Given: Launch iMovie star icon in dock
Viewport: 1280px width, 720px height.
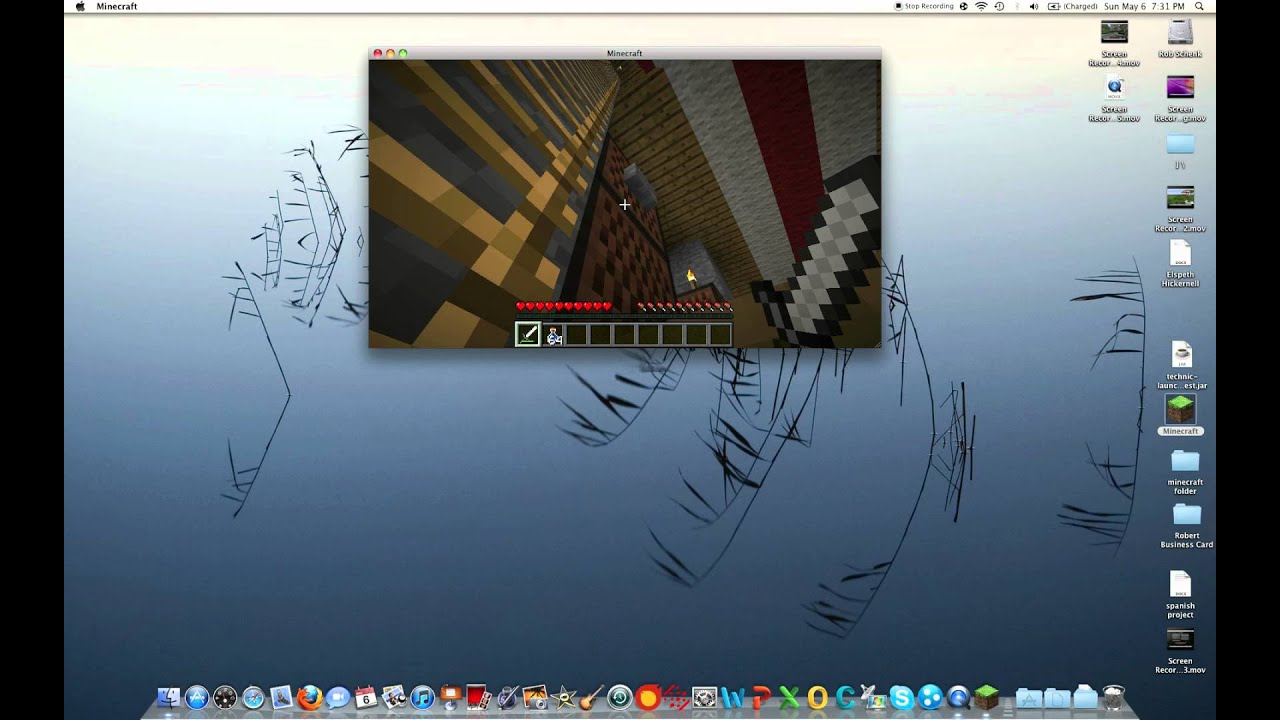Looking at the screenshot, I should click(x=563, y=697).
